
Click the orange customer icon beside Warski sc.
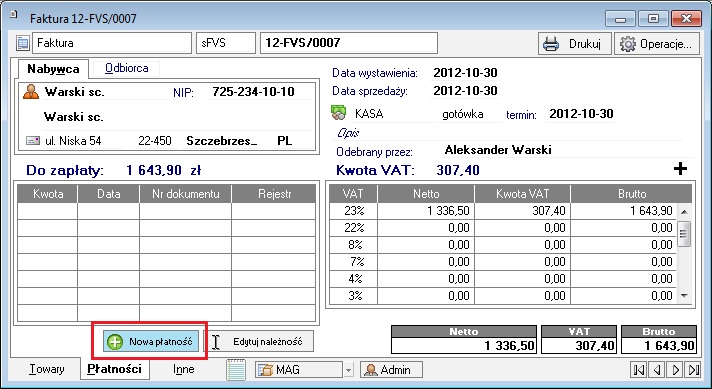31,91
